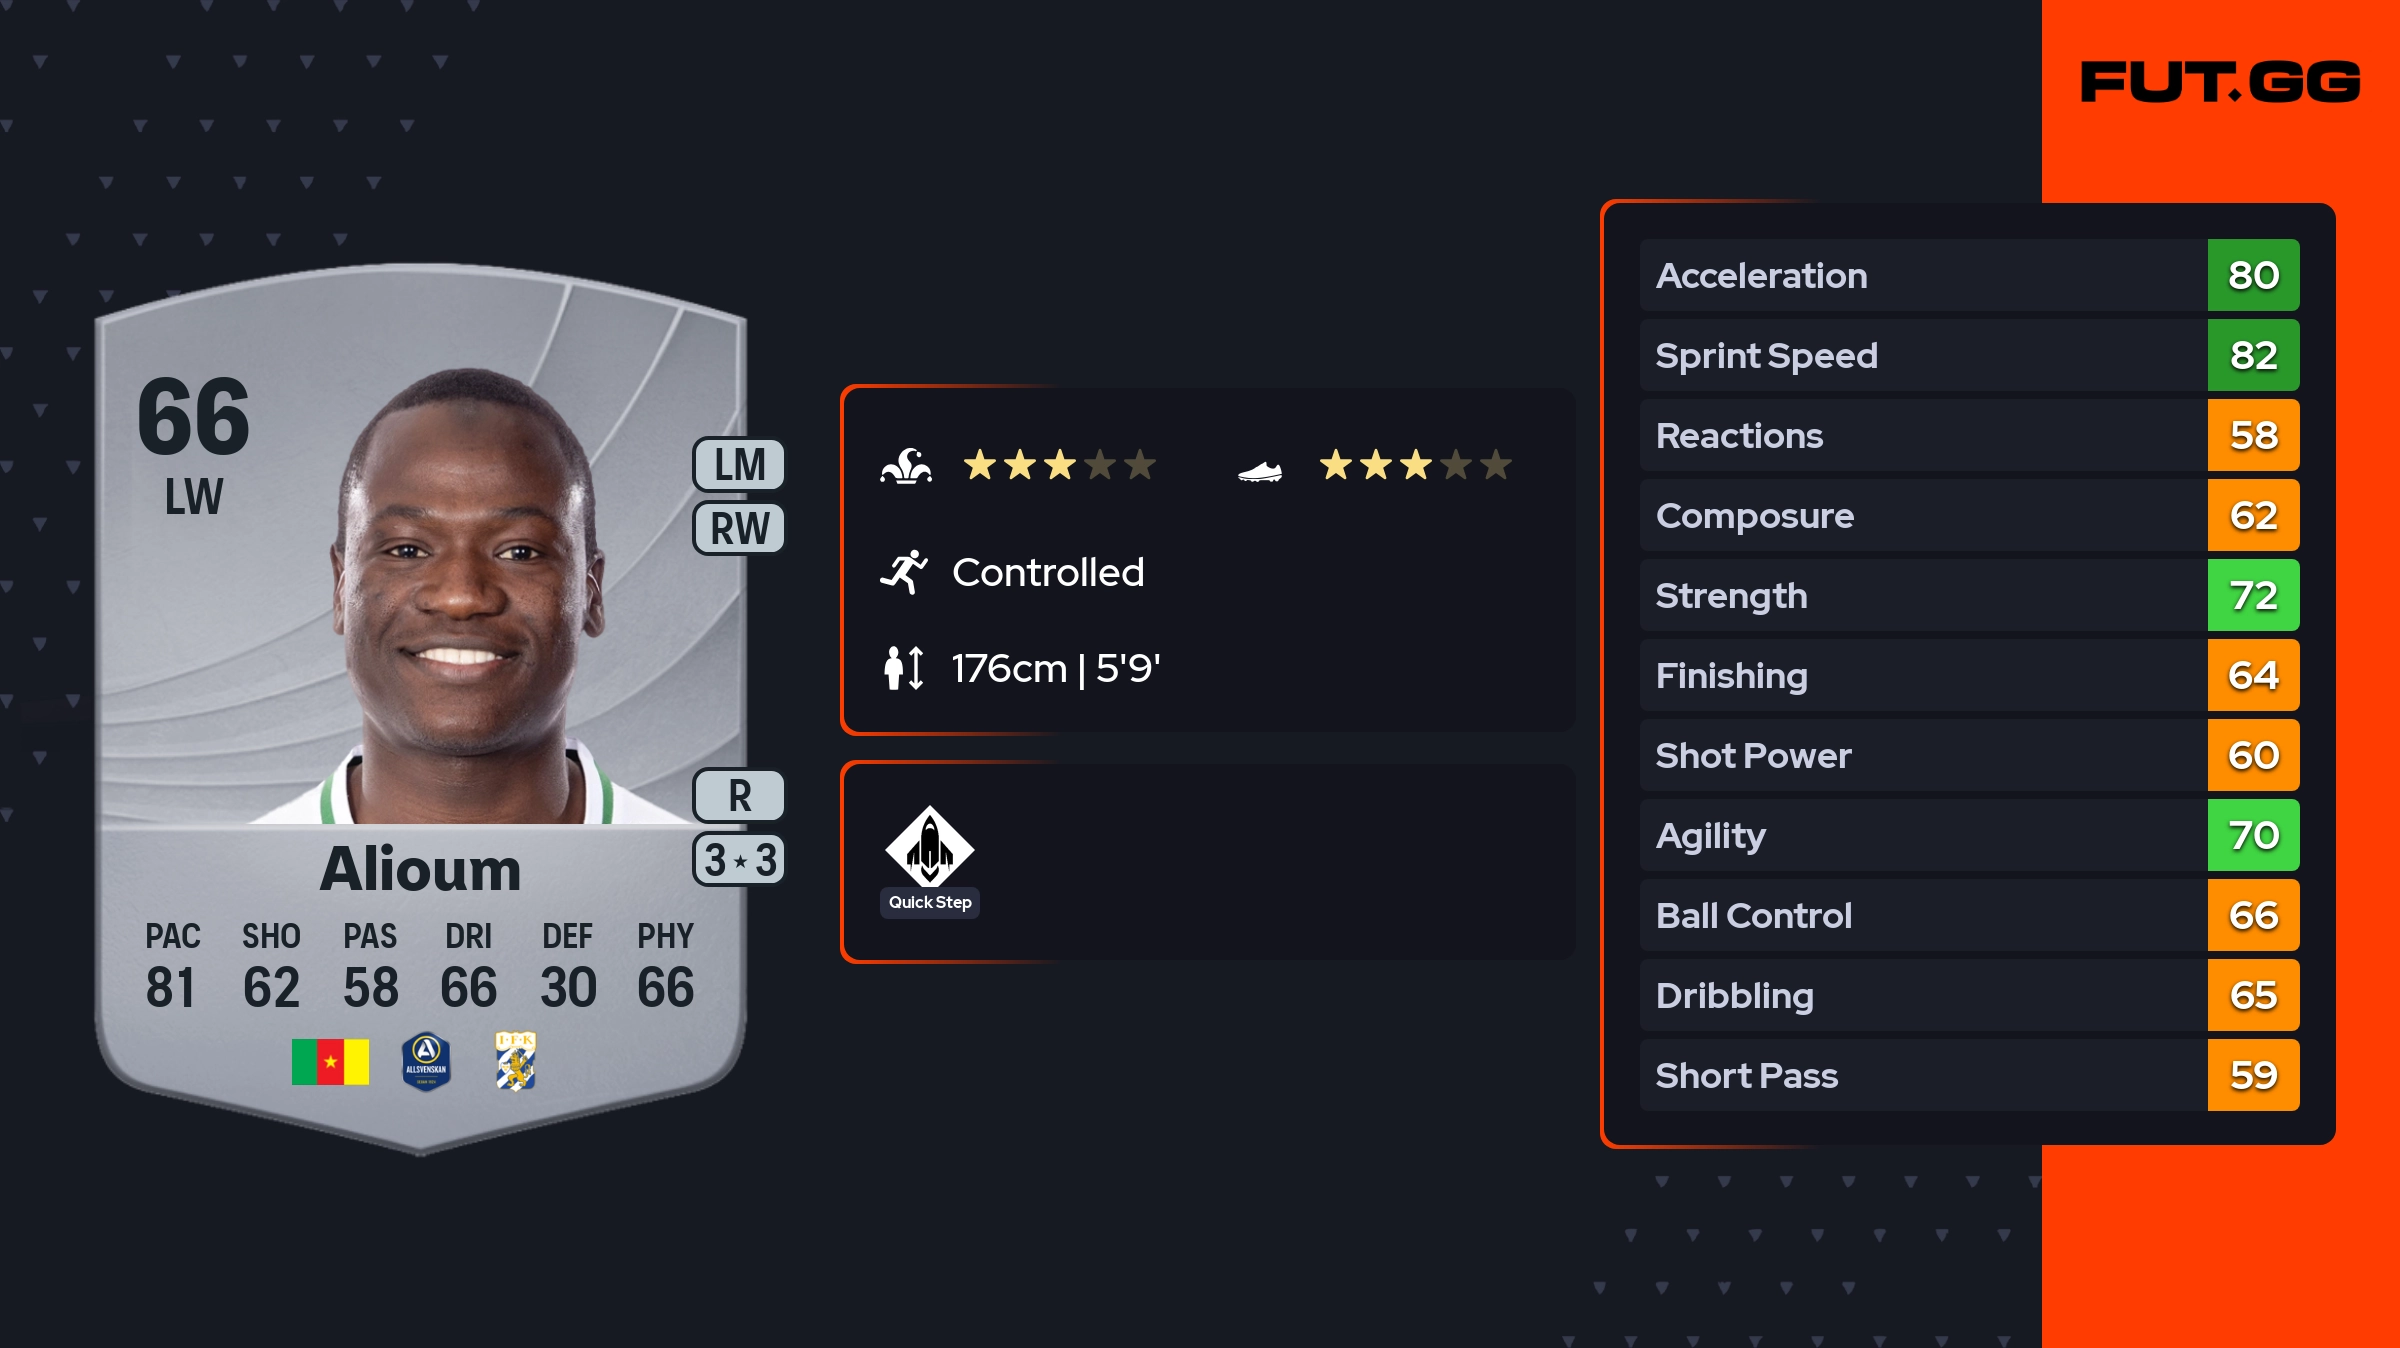Screen dimensions: 2400x1348
Task: Click the Short Pass stat row
Action: tap(1922, 1075)
